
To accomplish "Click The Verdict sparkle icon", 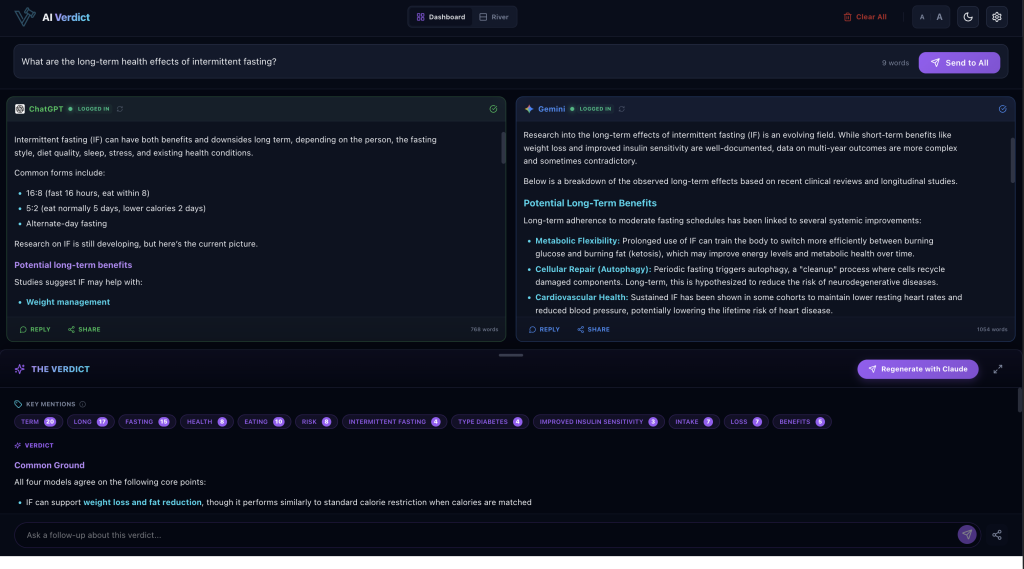I will tap(20, 369).
